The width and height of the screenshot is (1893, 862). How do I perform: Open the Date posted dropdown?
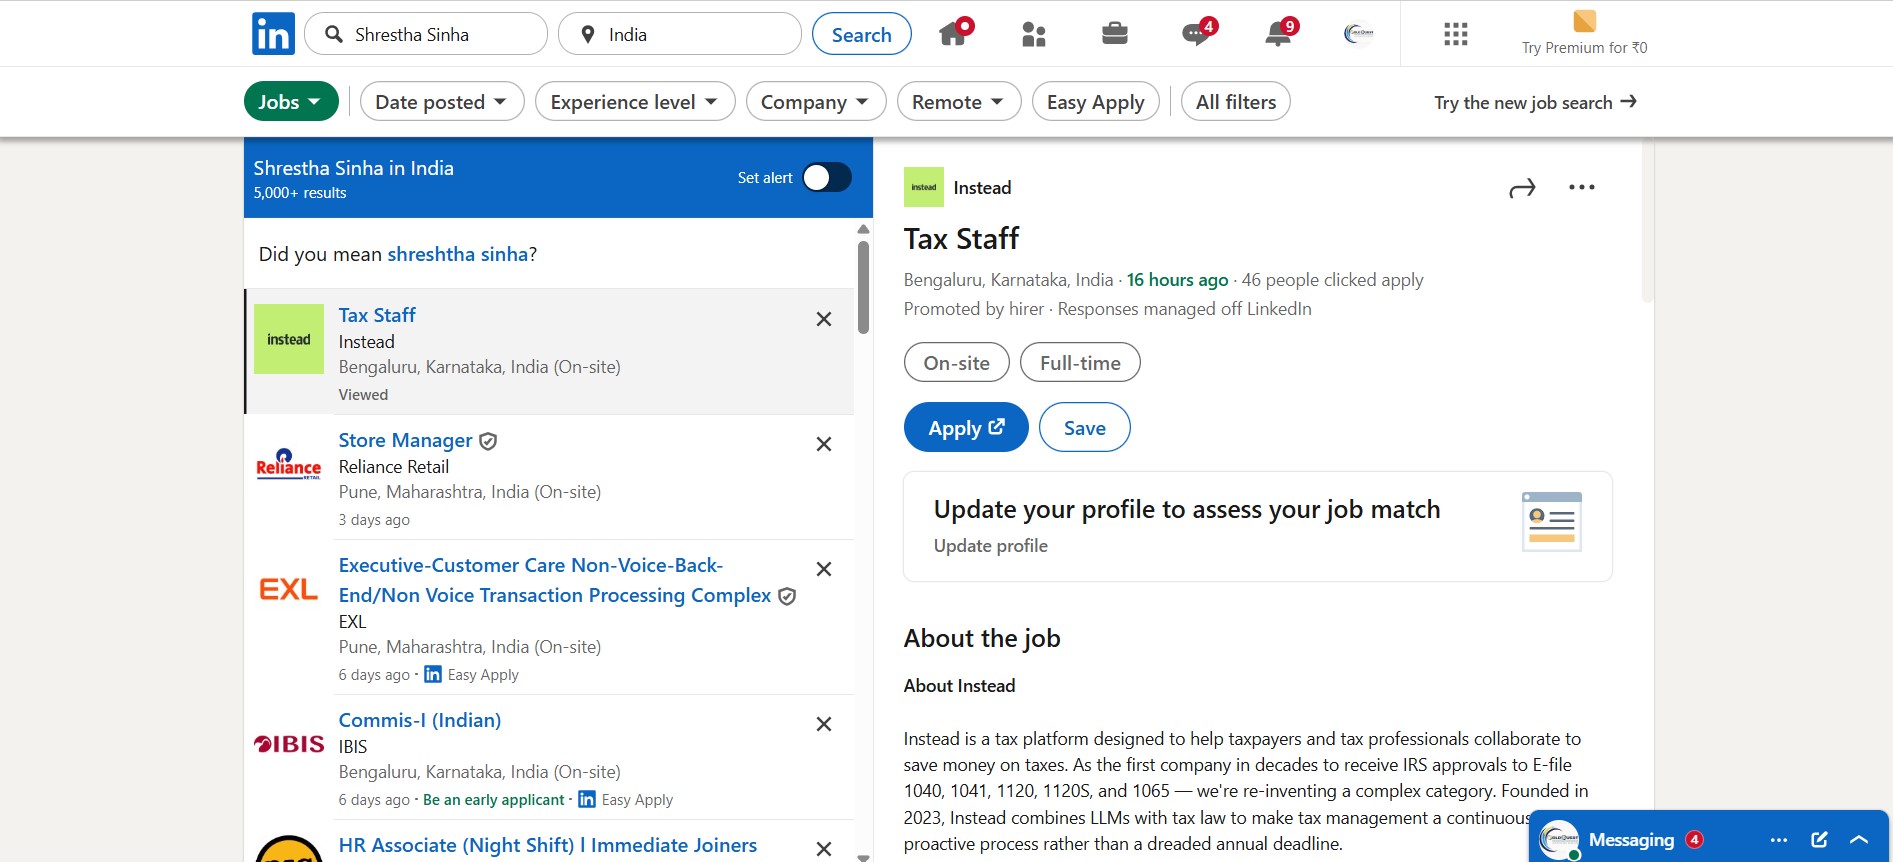click(442, 101)
